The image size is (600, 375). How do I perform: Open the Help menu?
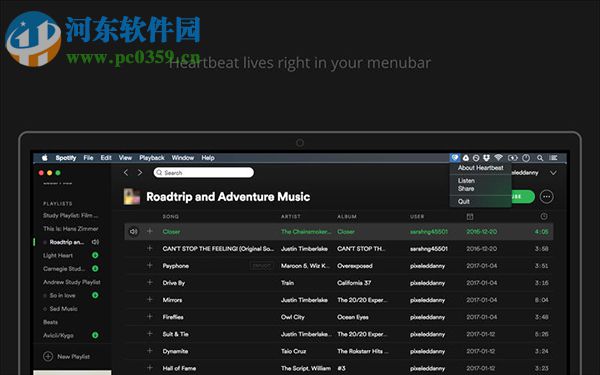(208, 158)
